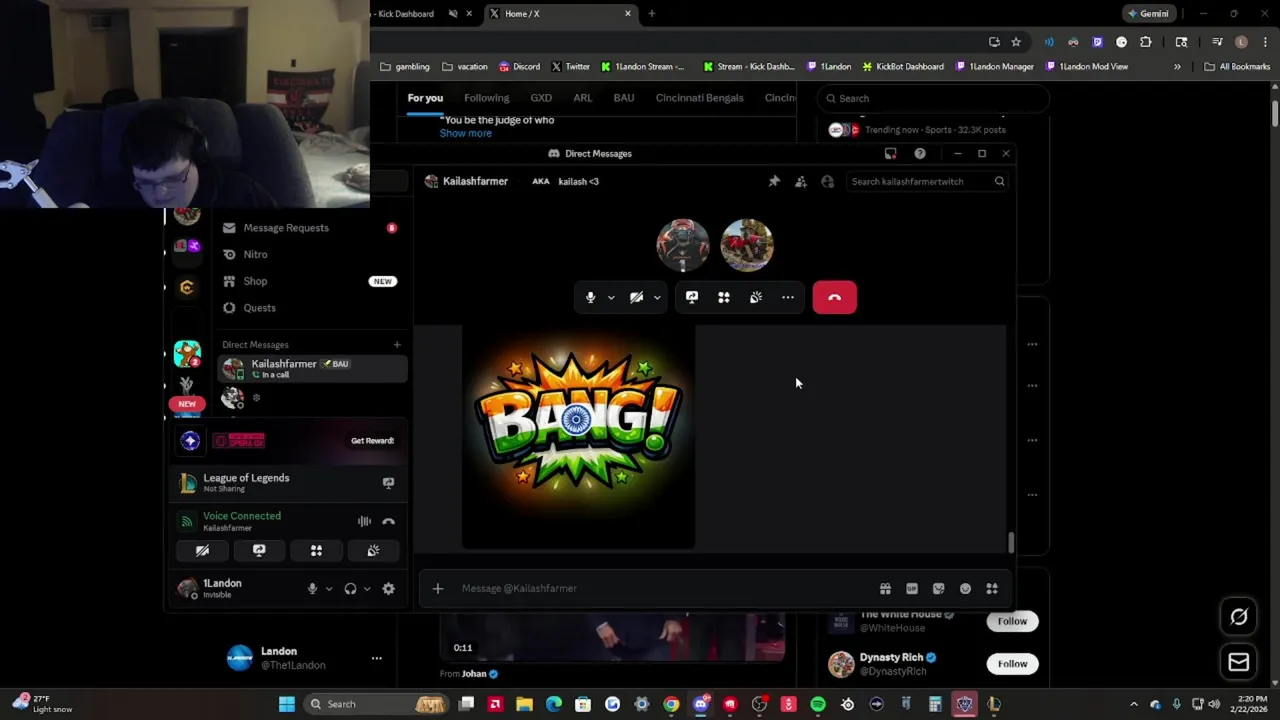Open Message Requests
The width and height of the screenshot is (1280, 720).
pos(312,228)
